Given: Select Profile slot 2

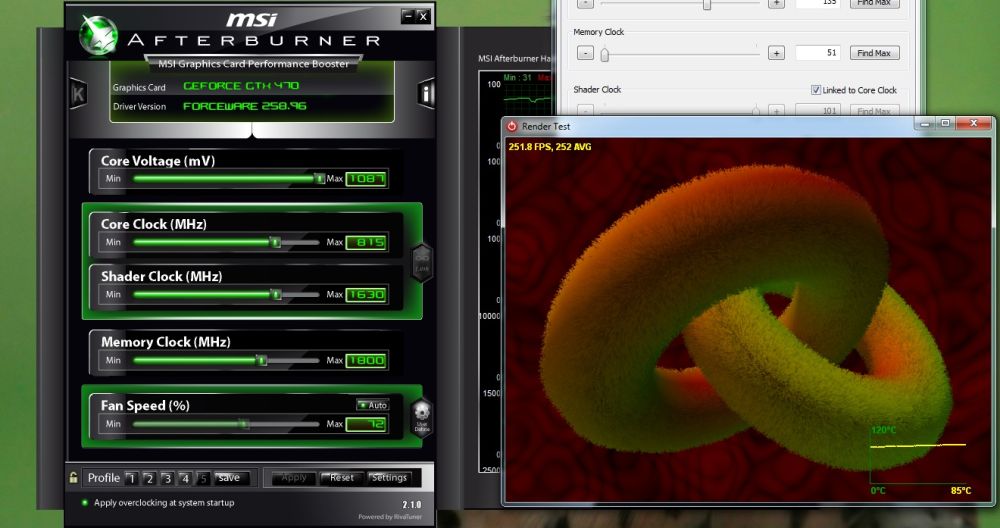Looking at the screenshot, I should point(149,478).
